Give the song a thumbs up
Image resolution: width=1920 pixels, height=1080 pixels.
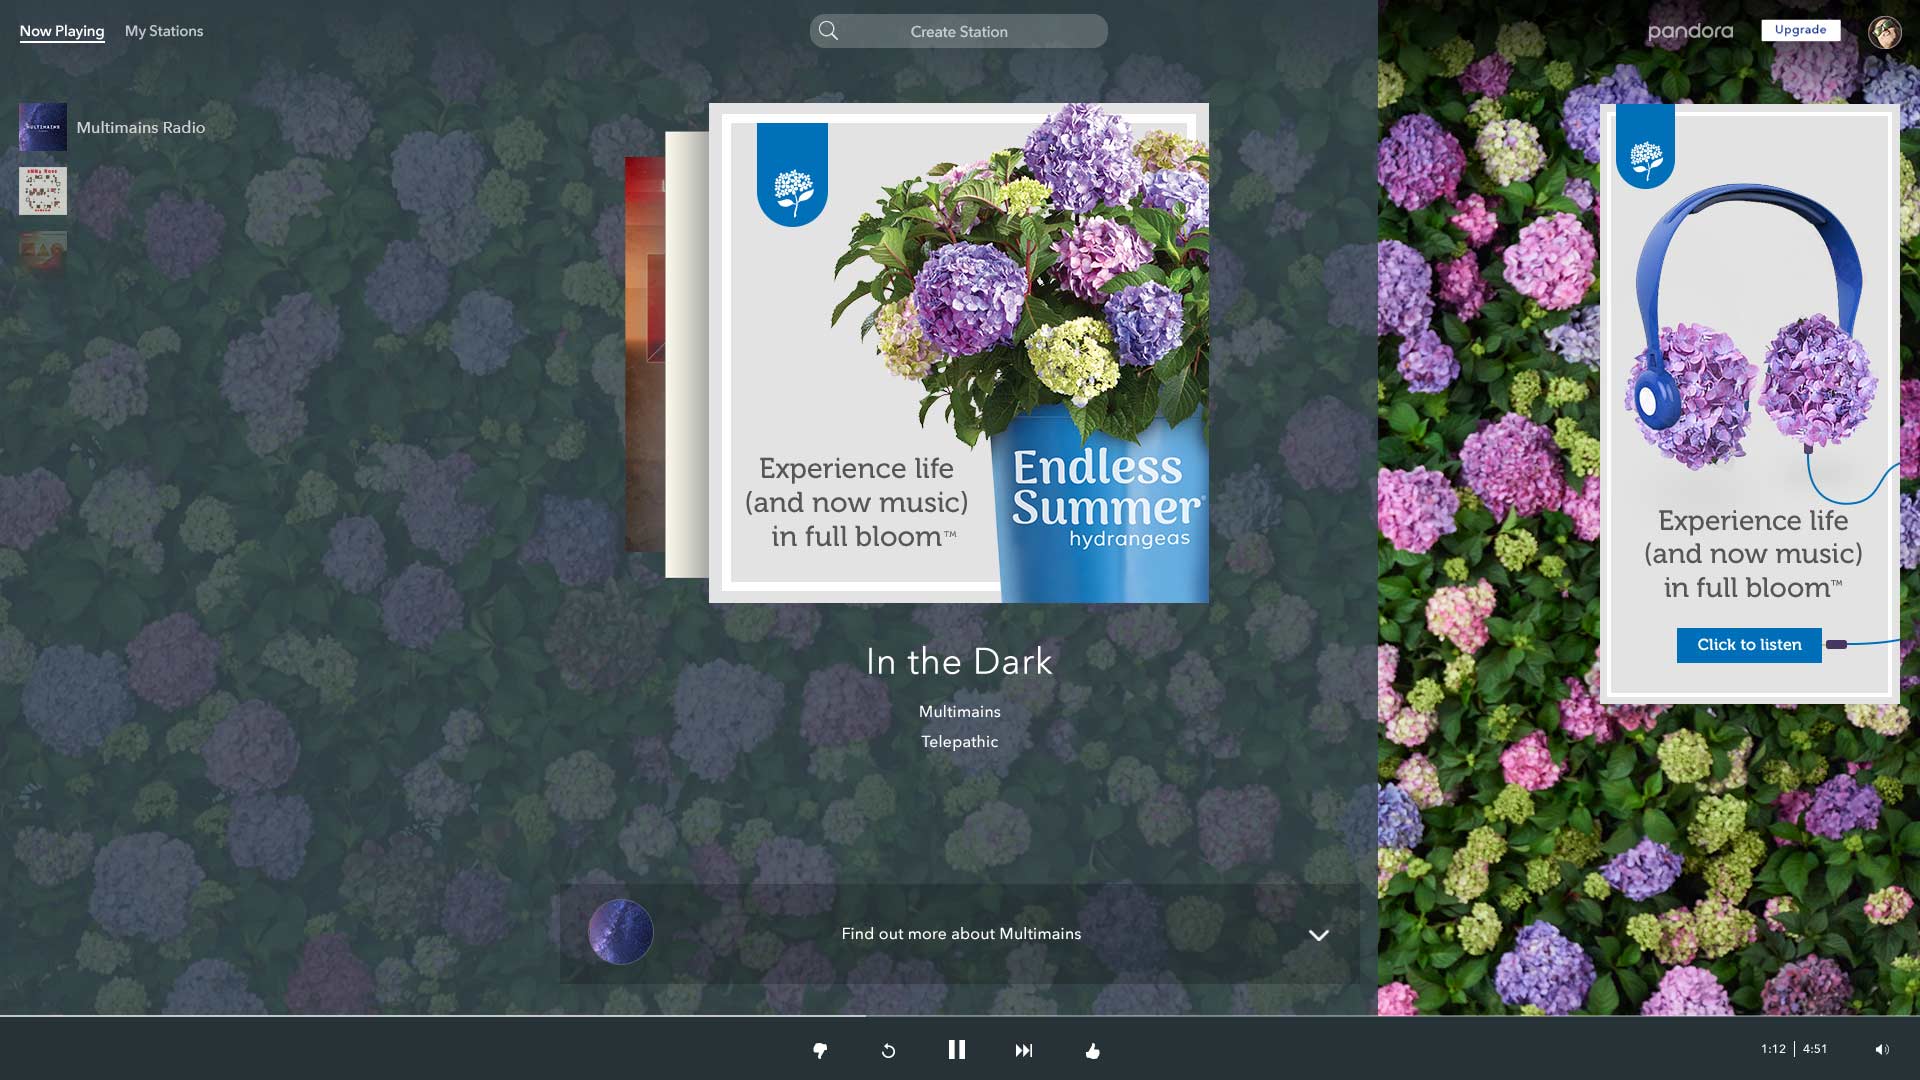pos(1092,1050)
